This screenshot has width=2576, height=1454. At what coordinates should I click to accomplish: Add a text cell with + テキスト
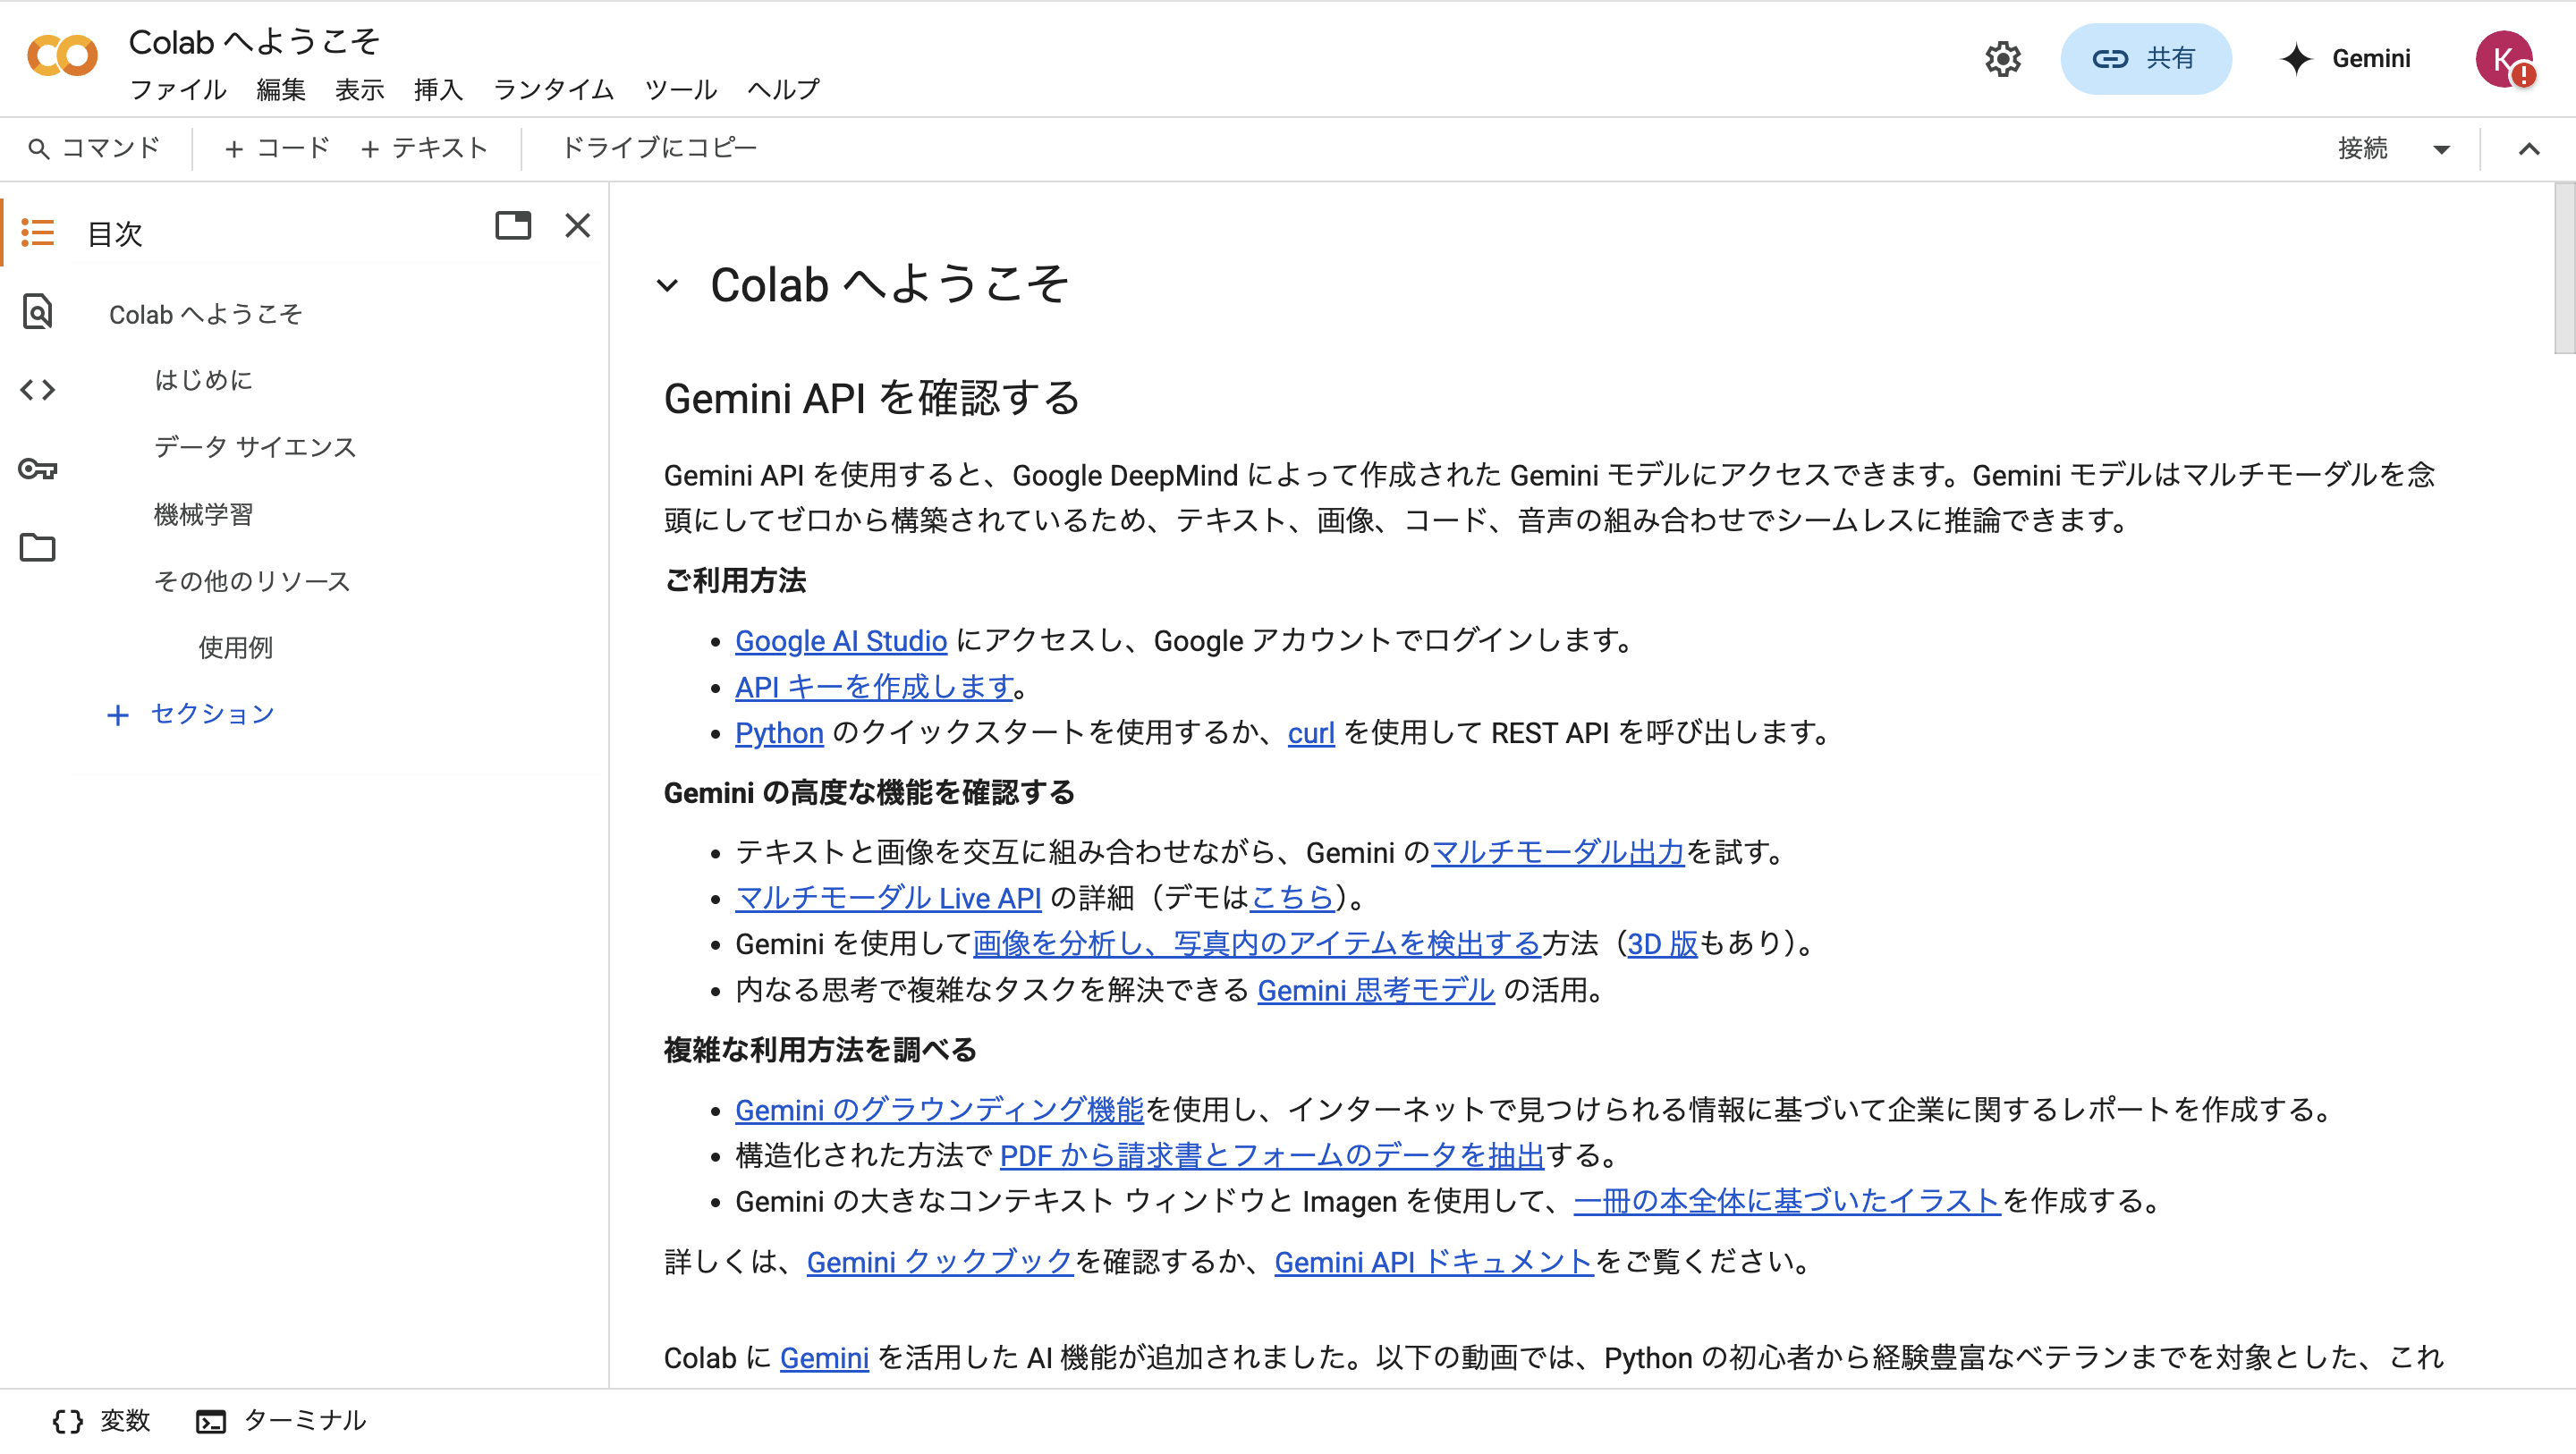tap(424, 148)
